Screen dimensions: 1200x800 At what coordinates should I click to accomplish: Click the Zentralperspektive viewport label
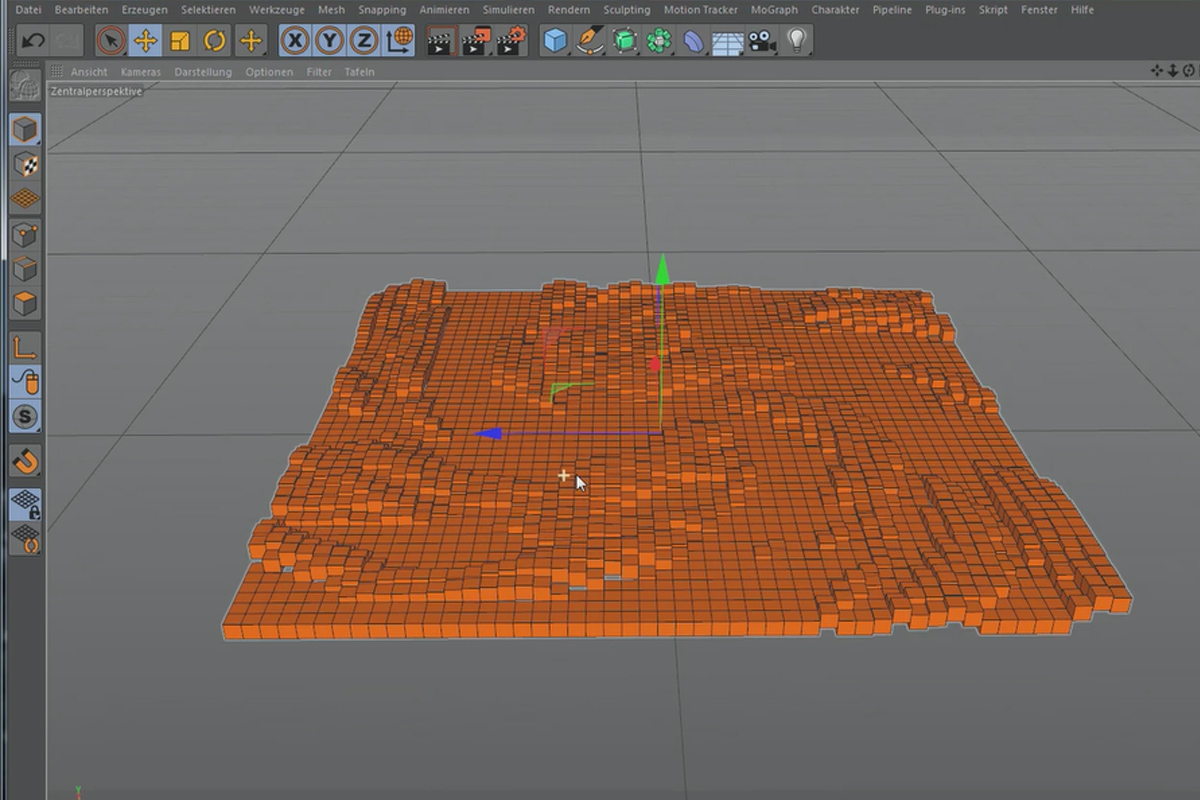(96, 89)
